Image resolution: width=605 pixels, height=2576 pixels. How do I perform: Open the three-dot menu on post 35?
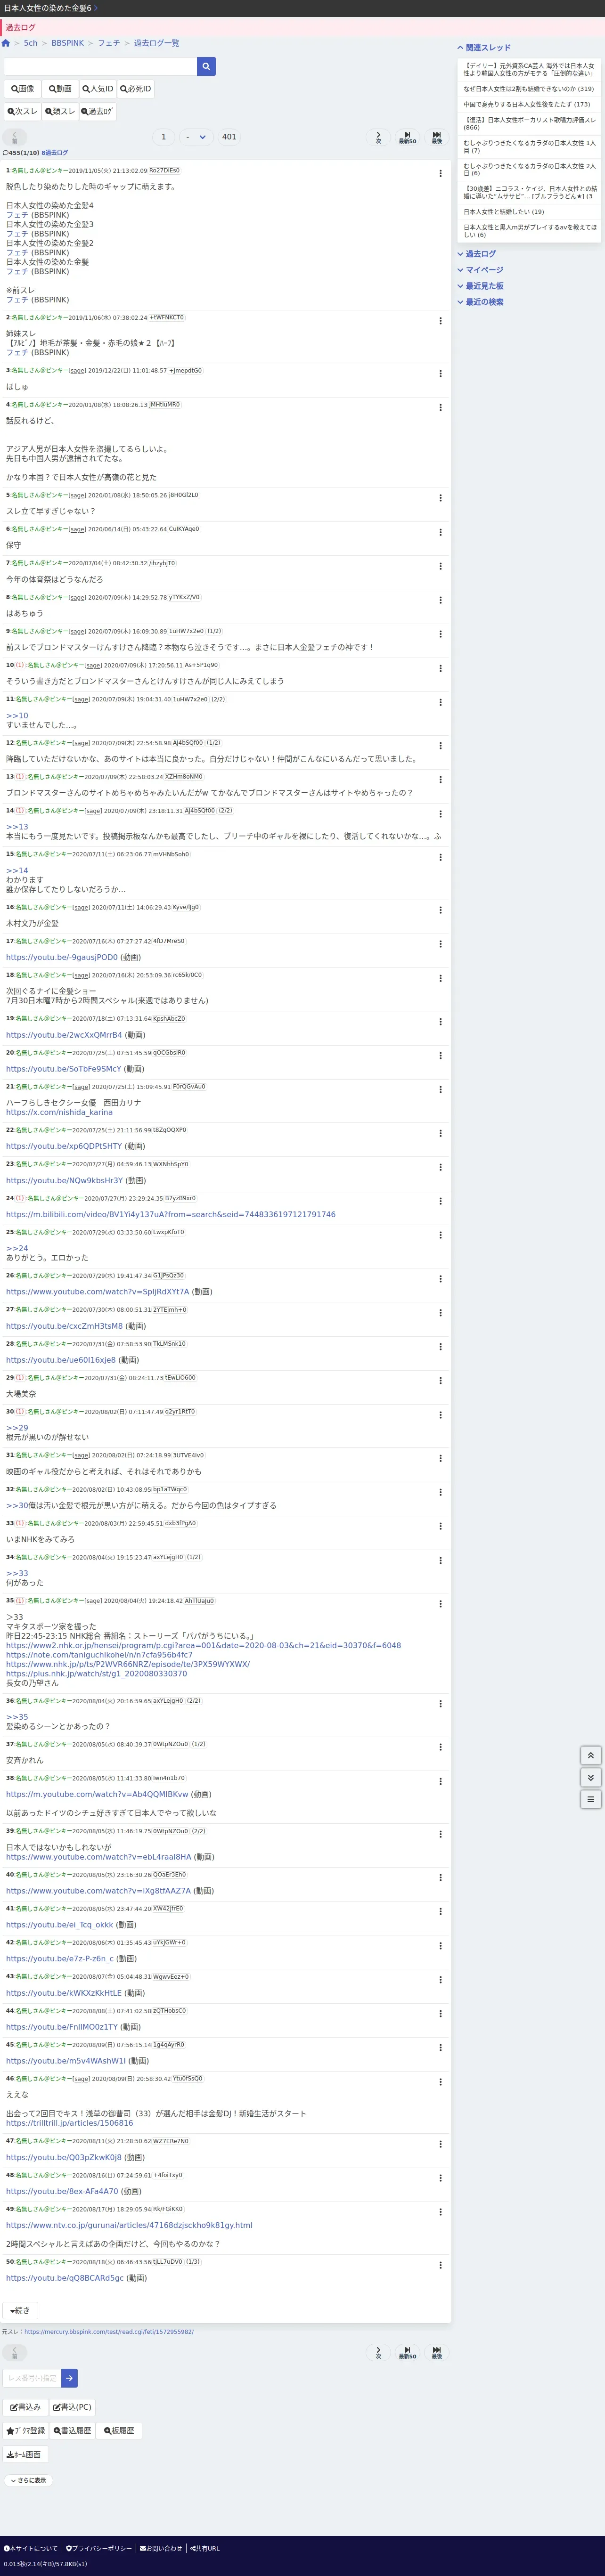[440, 1604]
